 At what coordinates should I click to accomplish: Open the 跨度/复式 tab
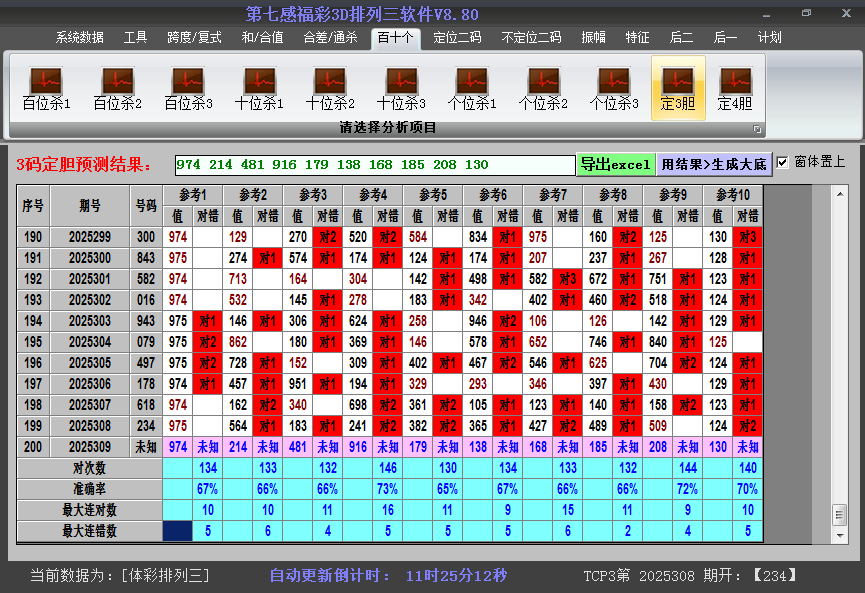[194, 38]
